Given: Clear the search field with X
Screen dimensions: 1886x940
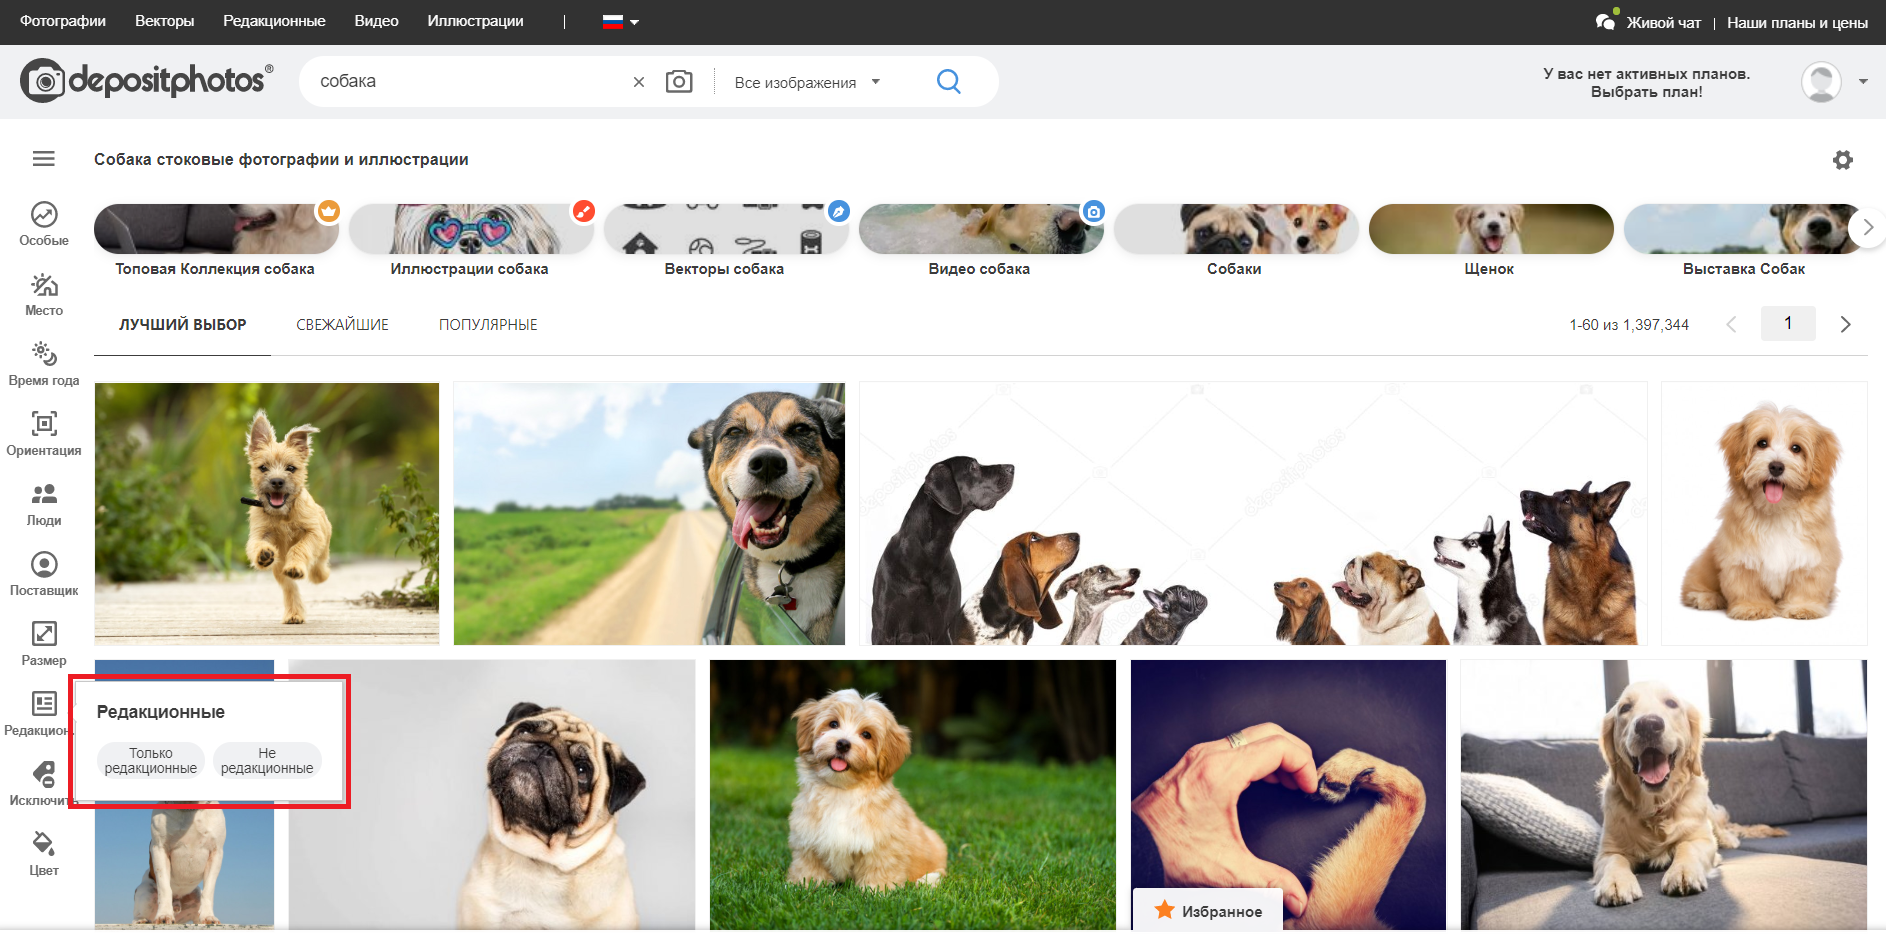Looking at the screenshot, I should 639,82.
